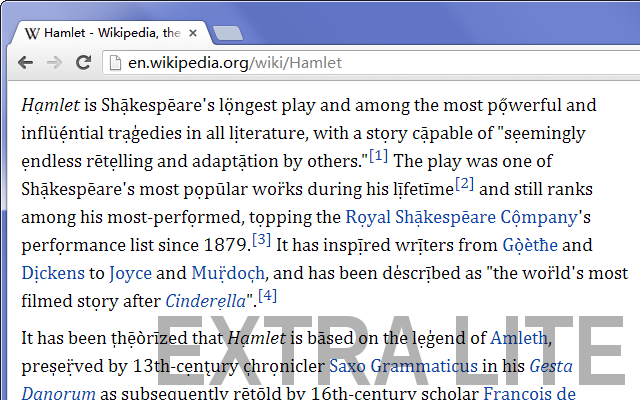Open a new tab button
640x400 pixels.
[x=228, y=33]
